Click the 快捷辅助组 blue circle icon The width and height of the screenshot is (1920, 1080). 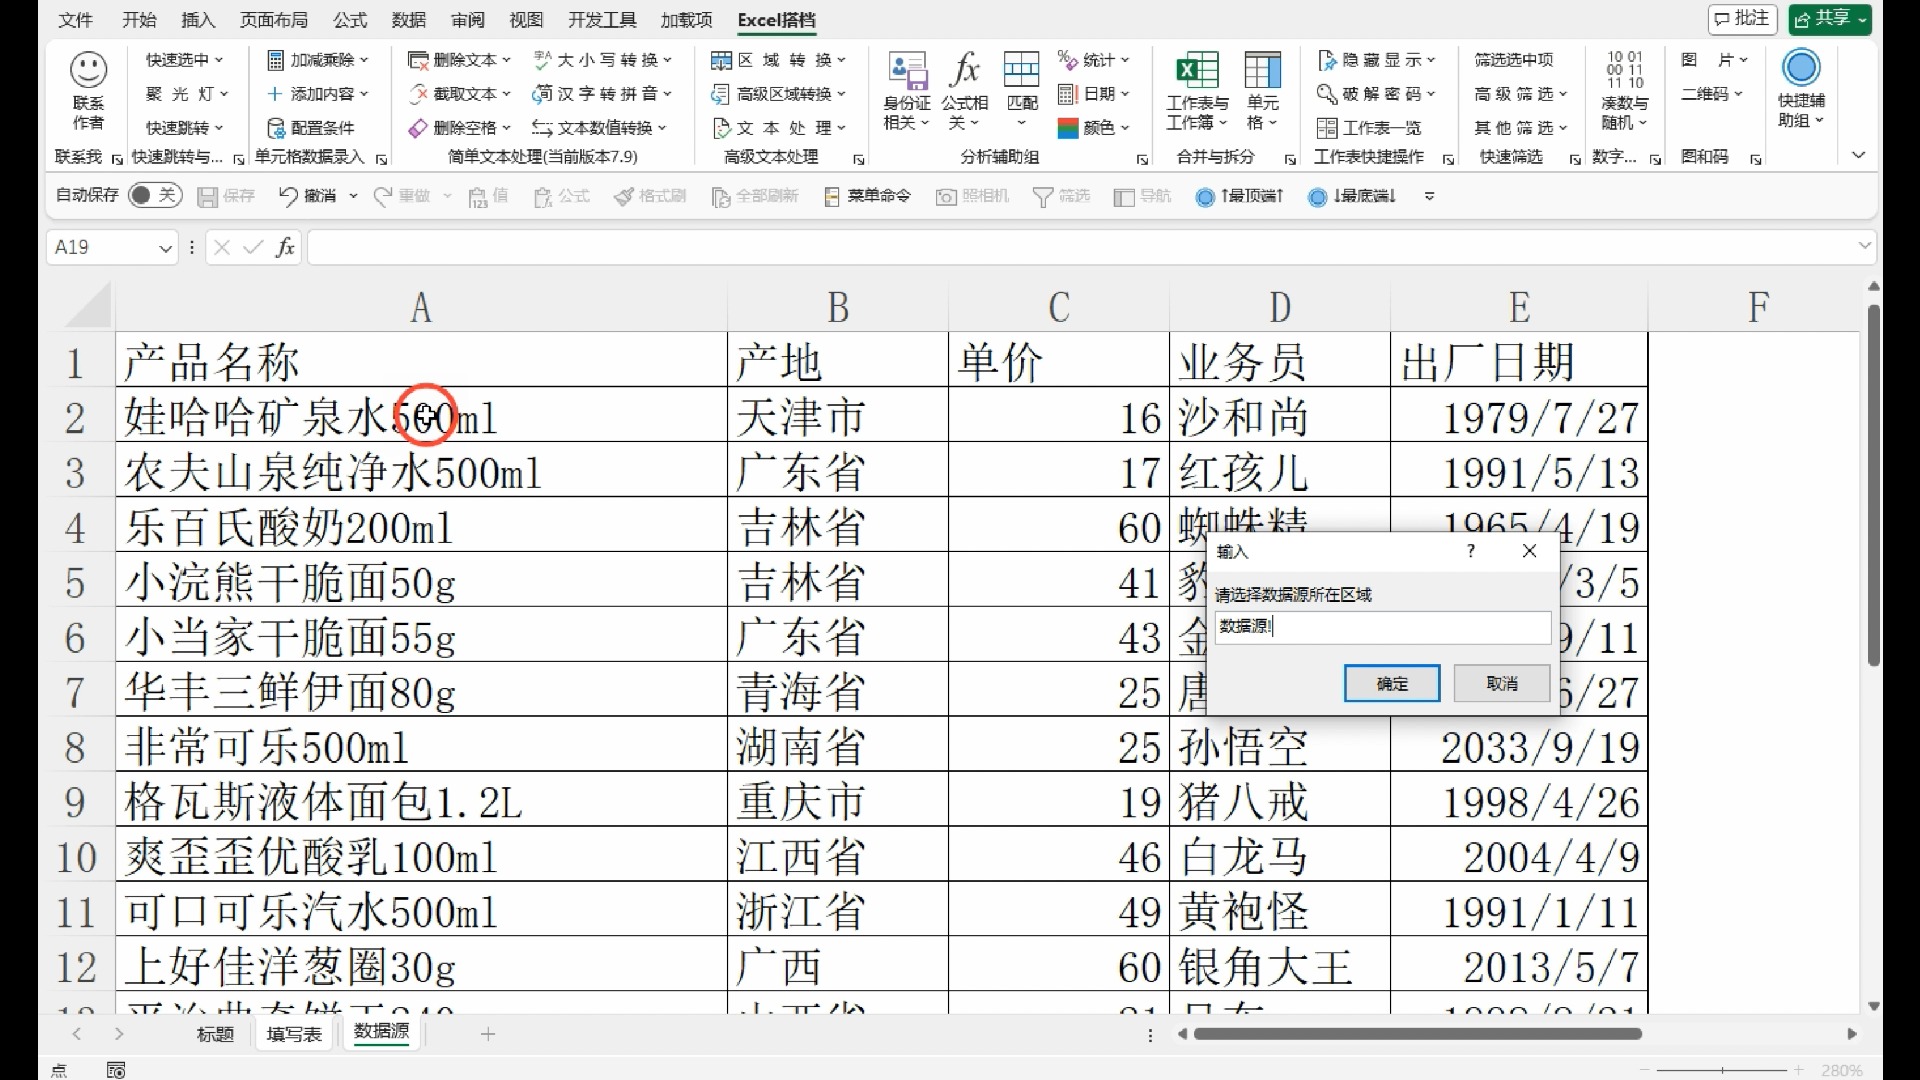pyautogui.click(x=1801, y=68)
